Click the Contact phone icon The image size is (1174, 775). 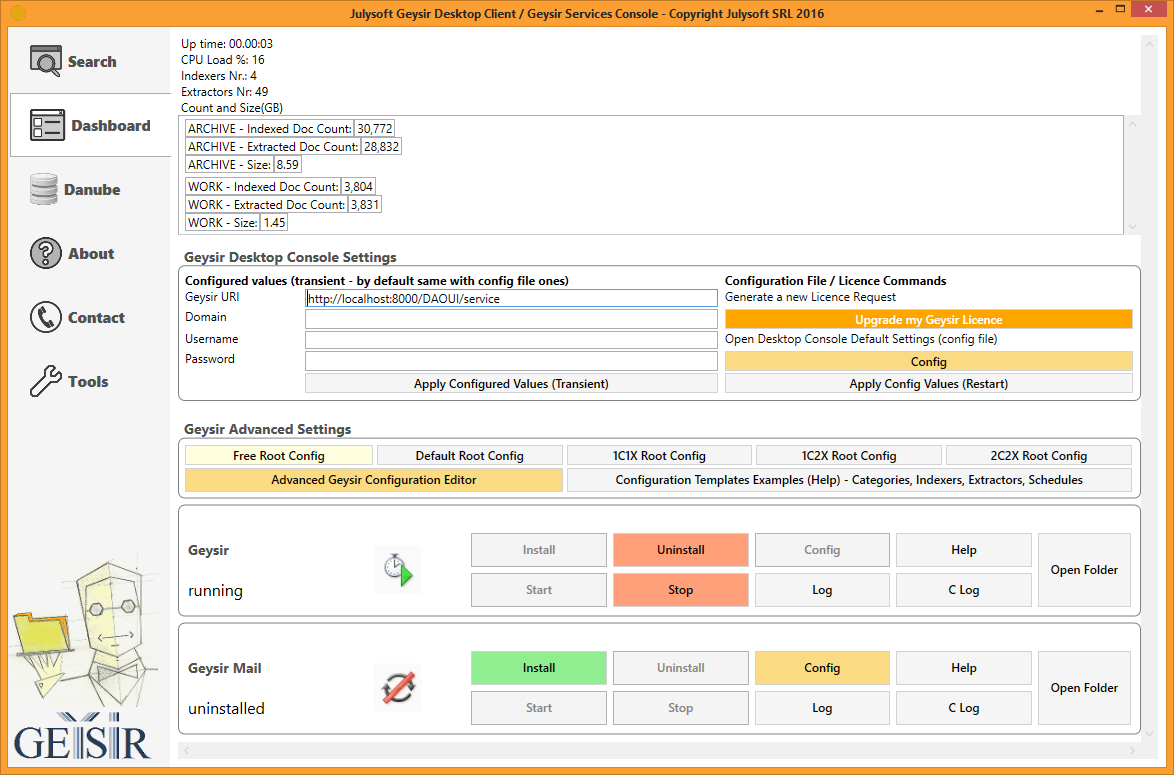46,317
